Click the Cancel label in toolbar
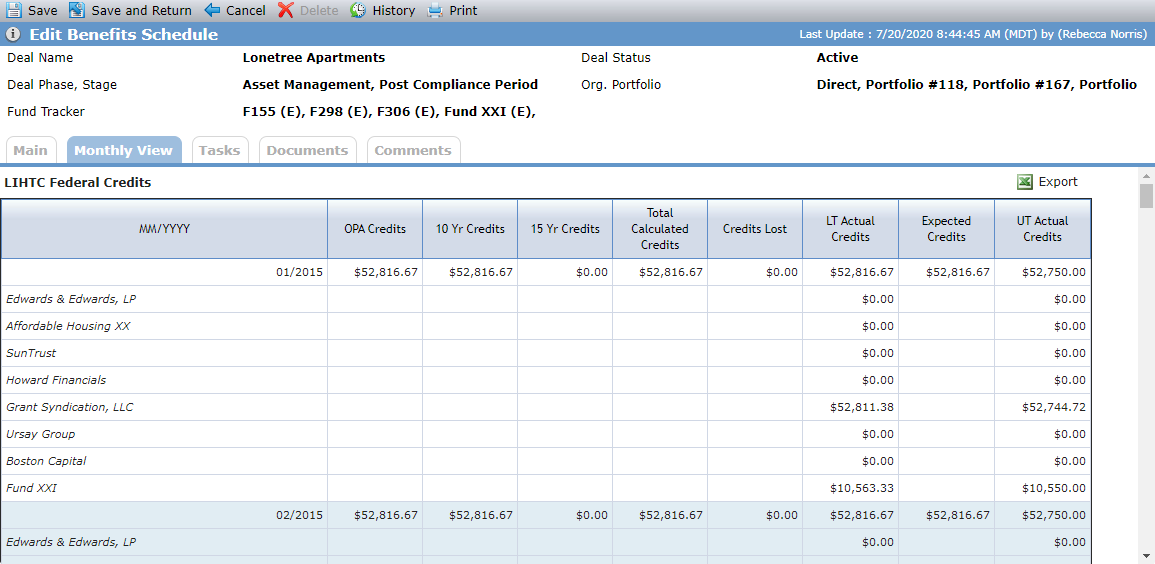The width and height of the screenshot is (1155, 564). 246,10
